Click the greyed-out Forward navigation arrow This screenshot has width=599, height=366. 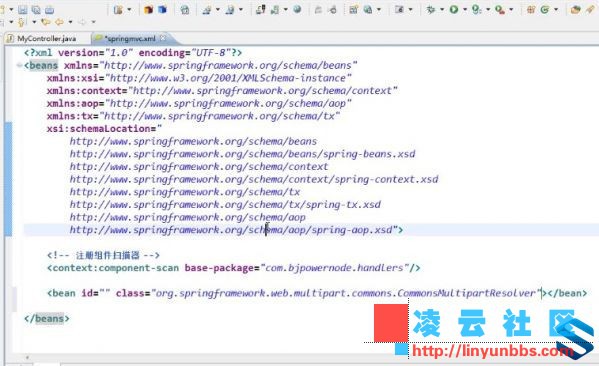[82, 22]
